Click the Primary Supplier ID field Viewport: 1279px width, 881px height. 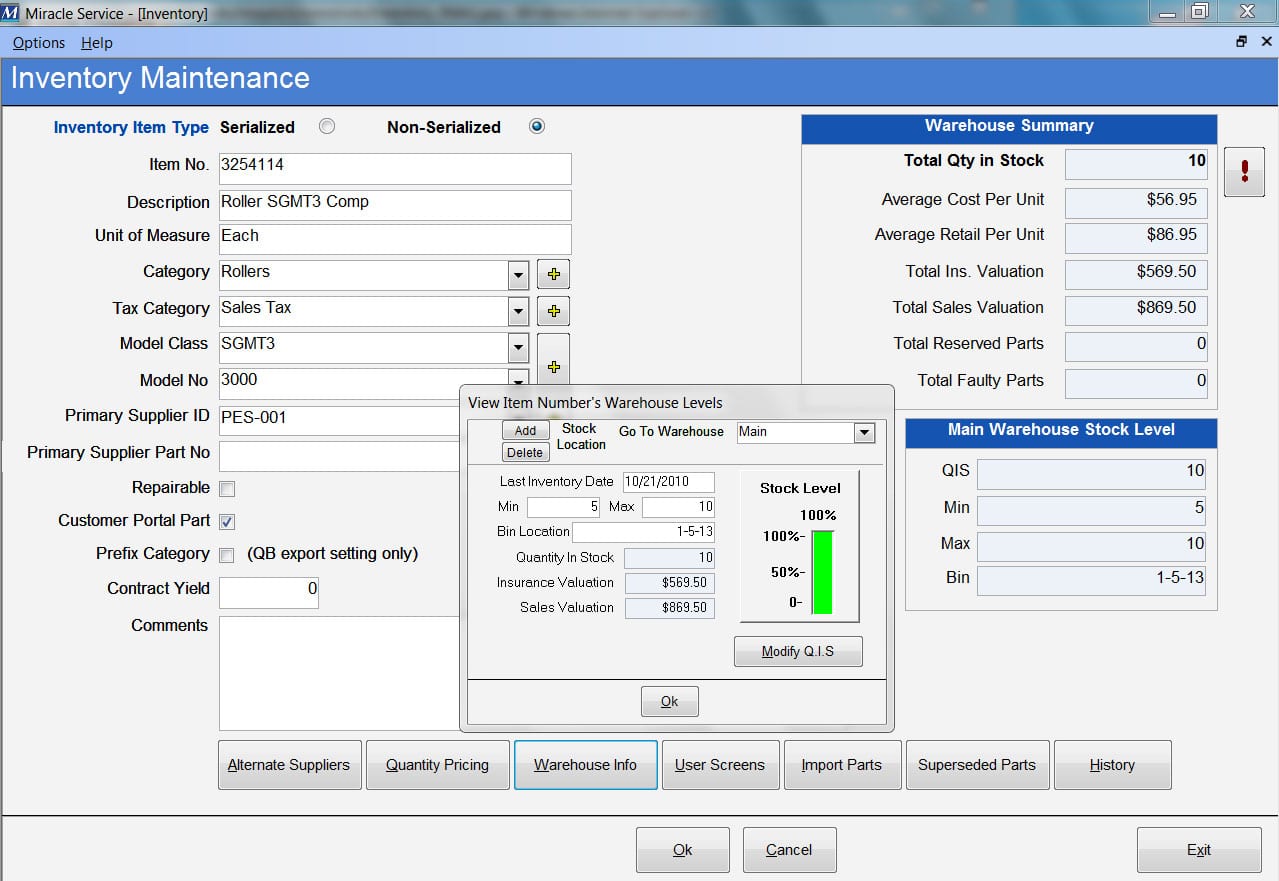click(340, 420)
